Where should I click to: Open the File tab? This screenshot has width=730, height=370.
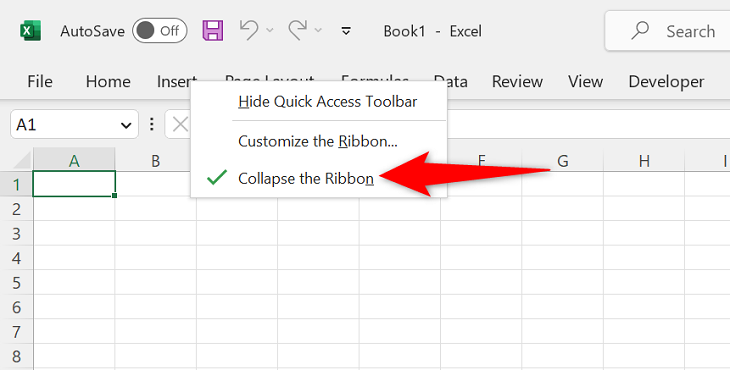click(40, 81)
